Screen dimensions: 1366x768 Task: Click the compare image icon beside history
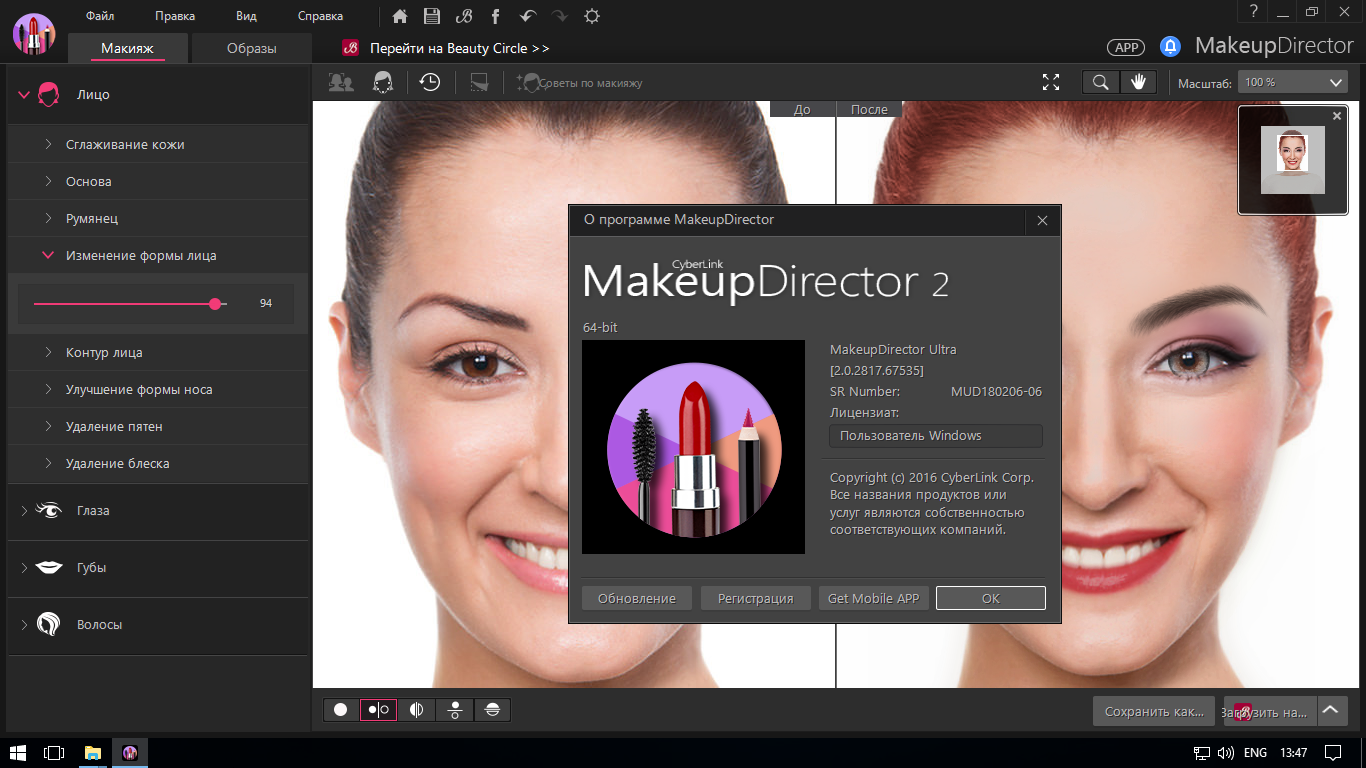point(479,82)
